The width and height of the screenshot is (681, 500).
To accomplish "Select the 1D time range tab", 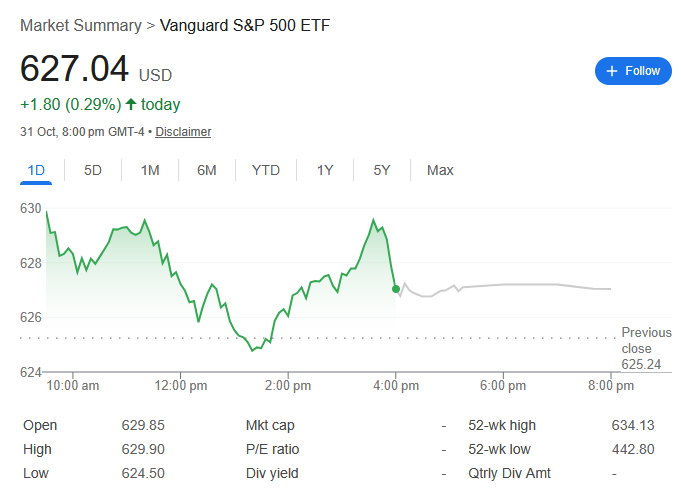I will tap(37, 170).
